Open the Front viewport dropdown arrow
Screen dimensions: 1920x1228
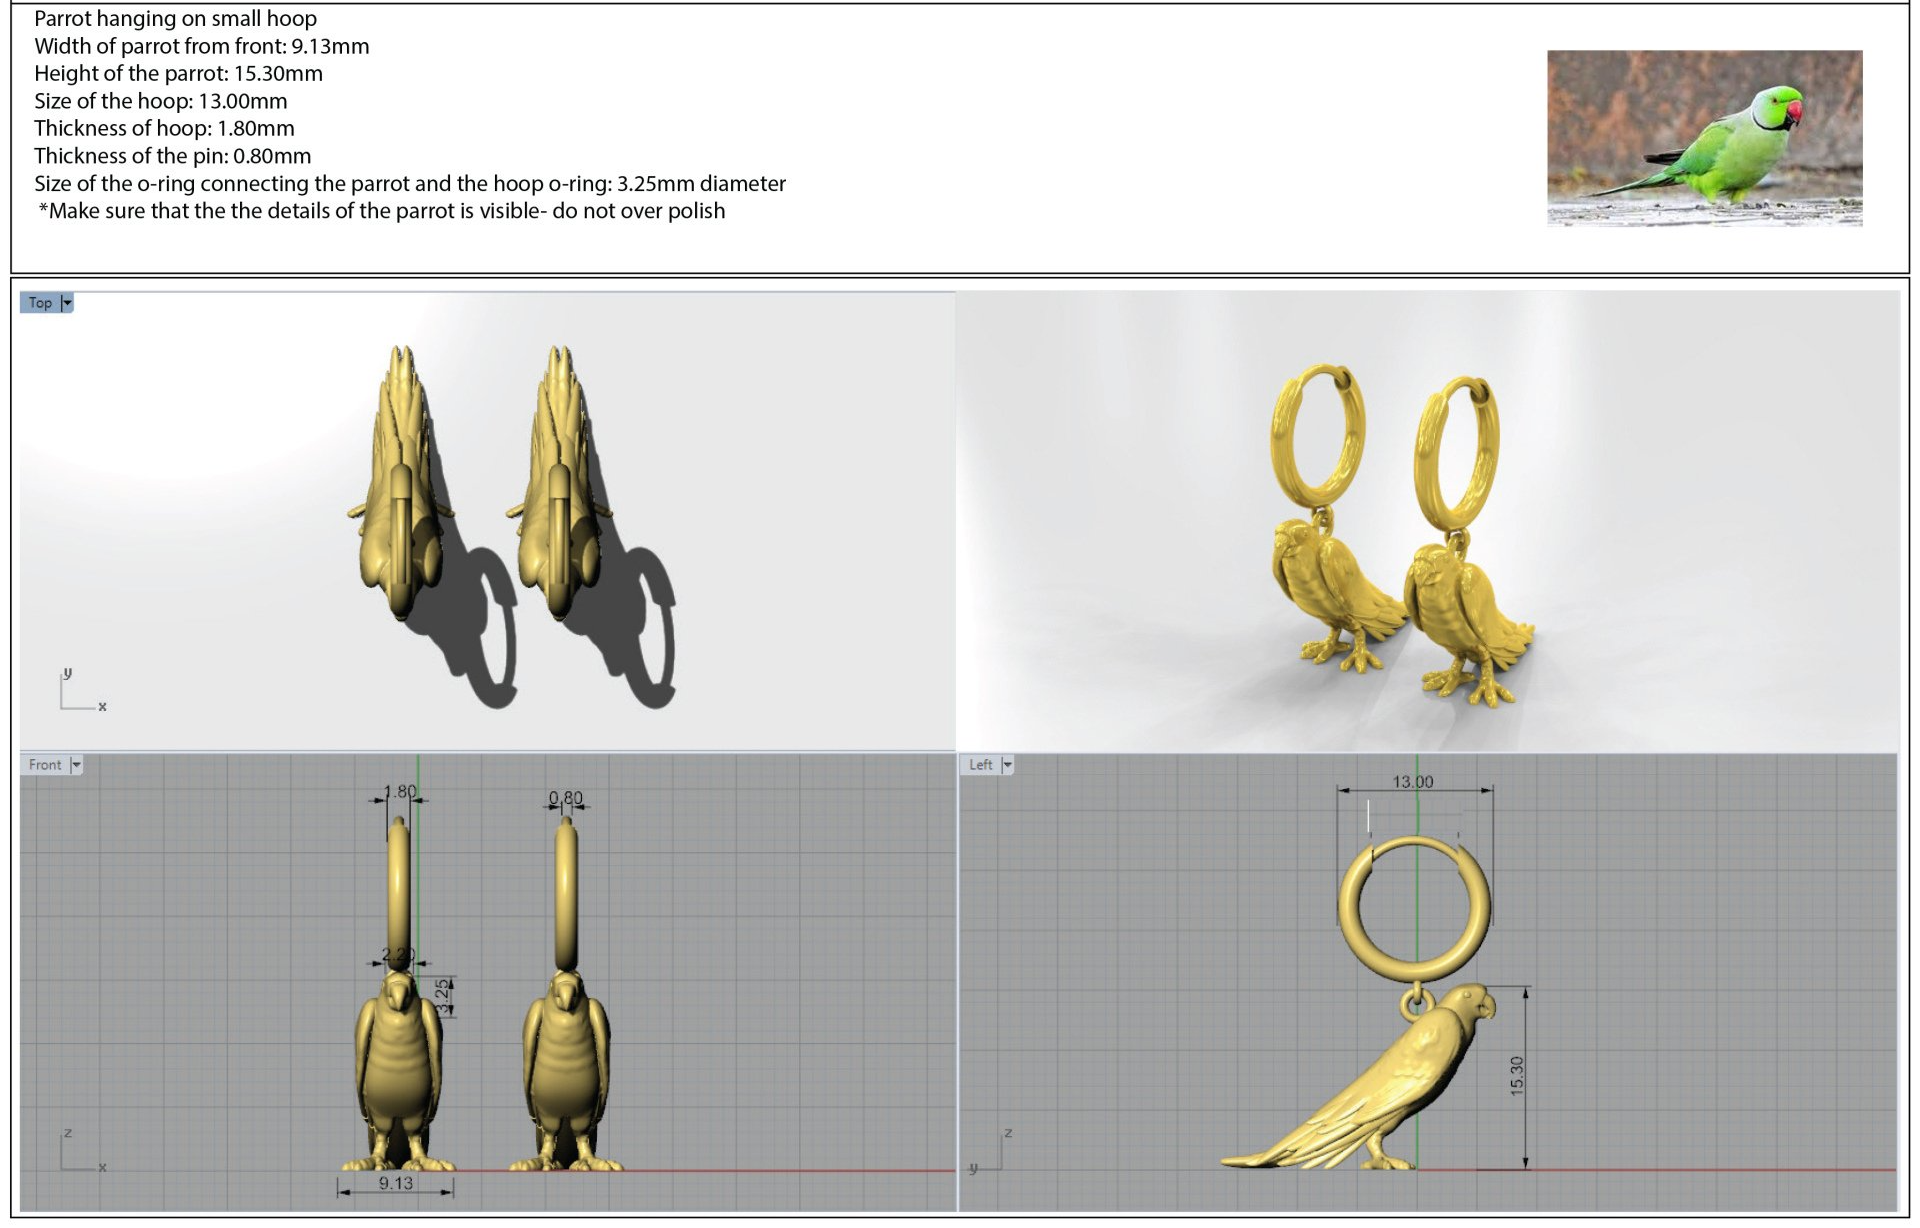76,765
